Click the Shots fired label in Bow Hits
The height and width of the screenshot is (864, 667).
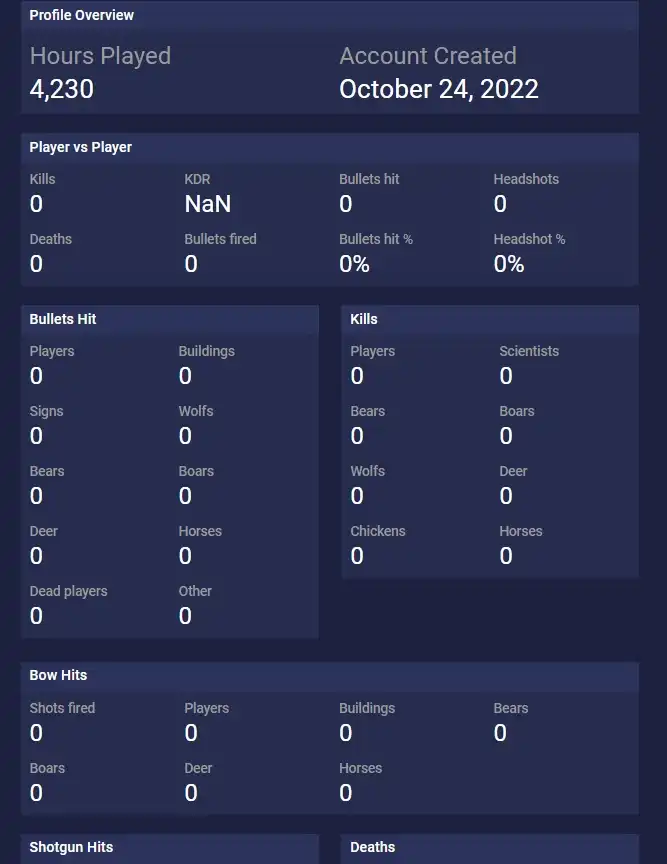coord(62,708)
